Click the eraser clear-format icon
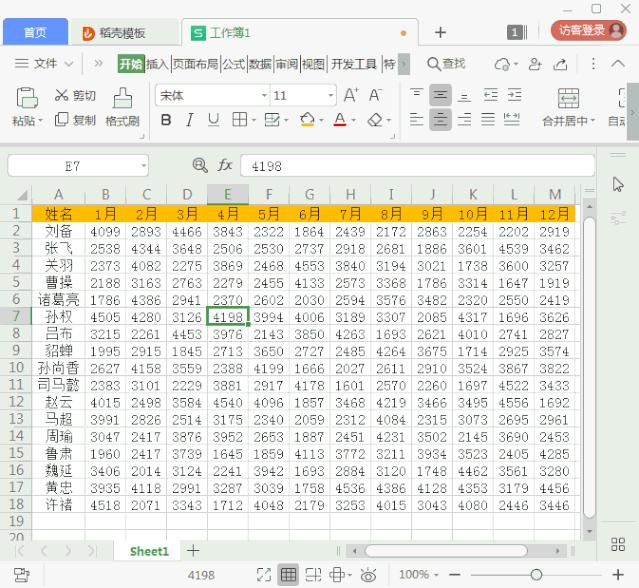Image resolution: width=639 pixels, height=588 pixels. tap(375, 120)
